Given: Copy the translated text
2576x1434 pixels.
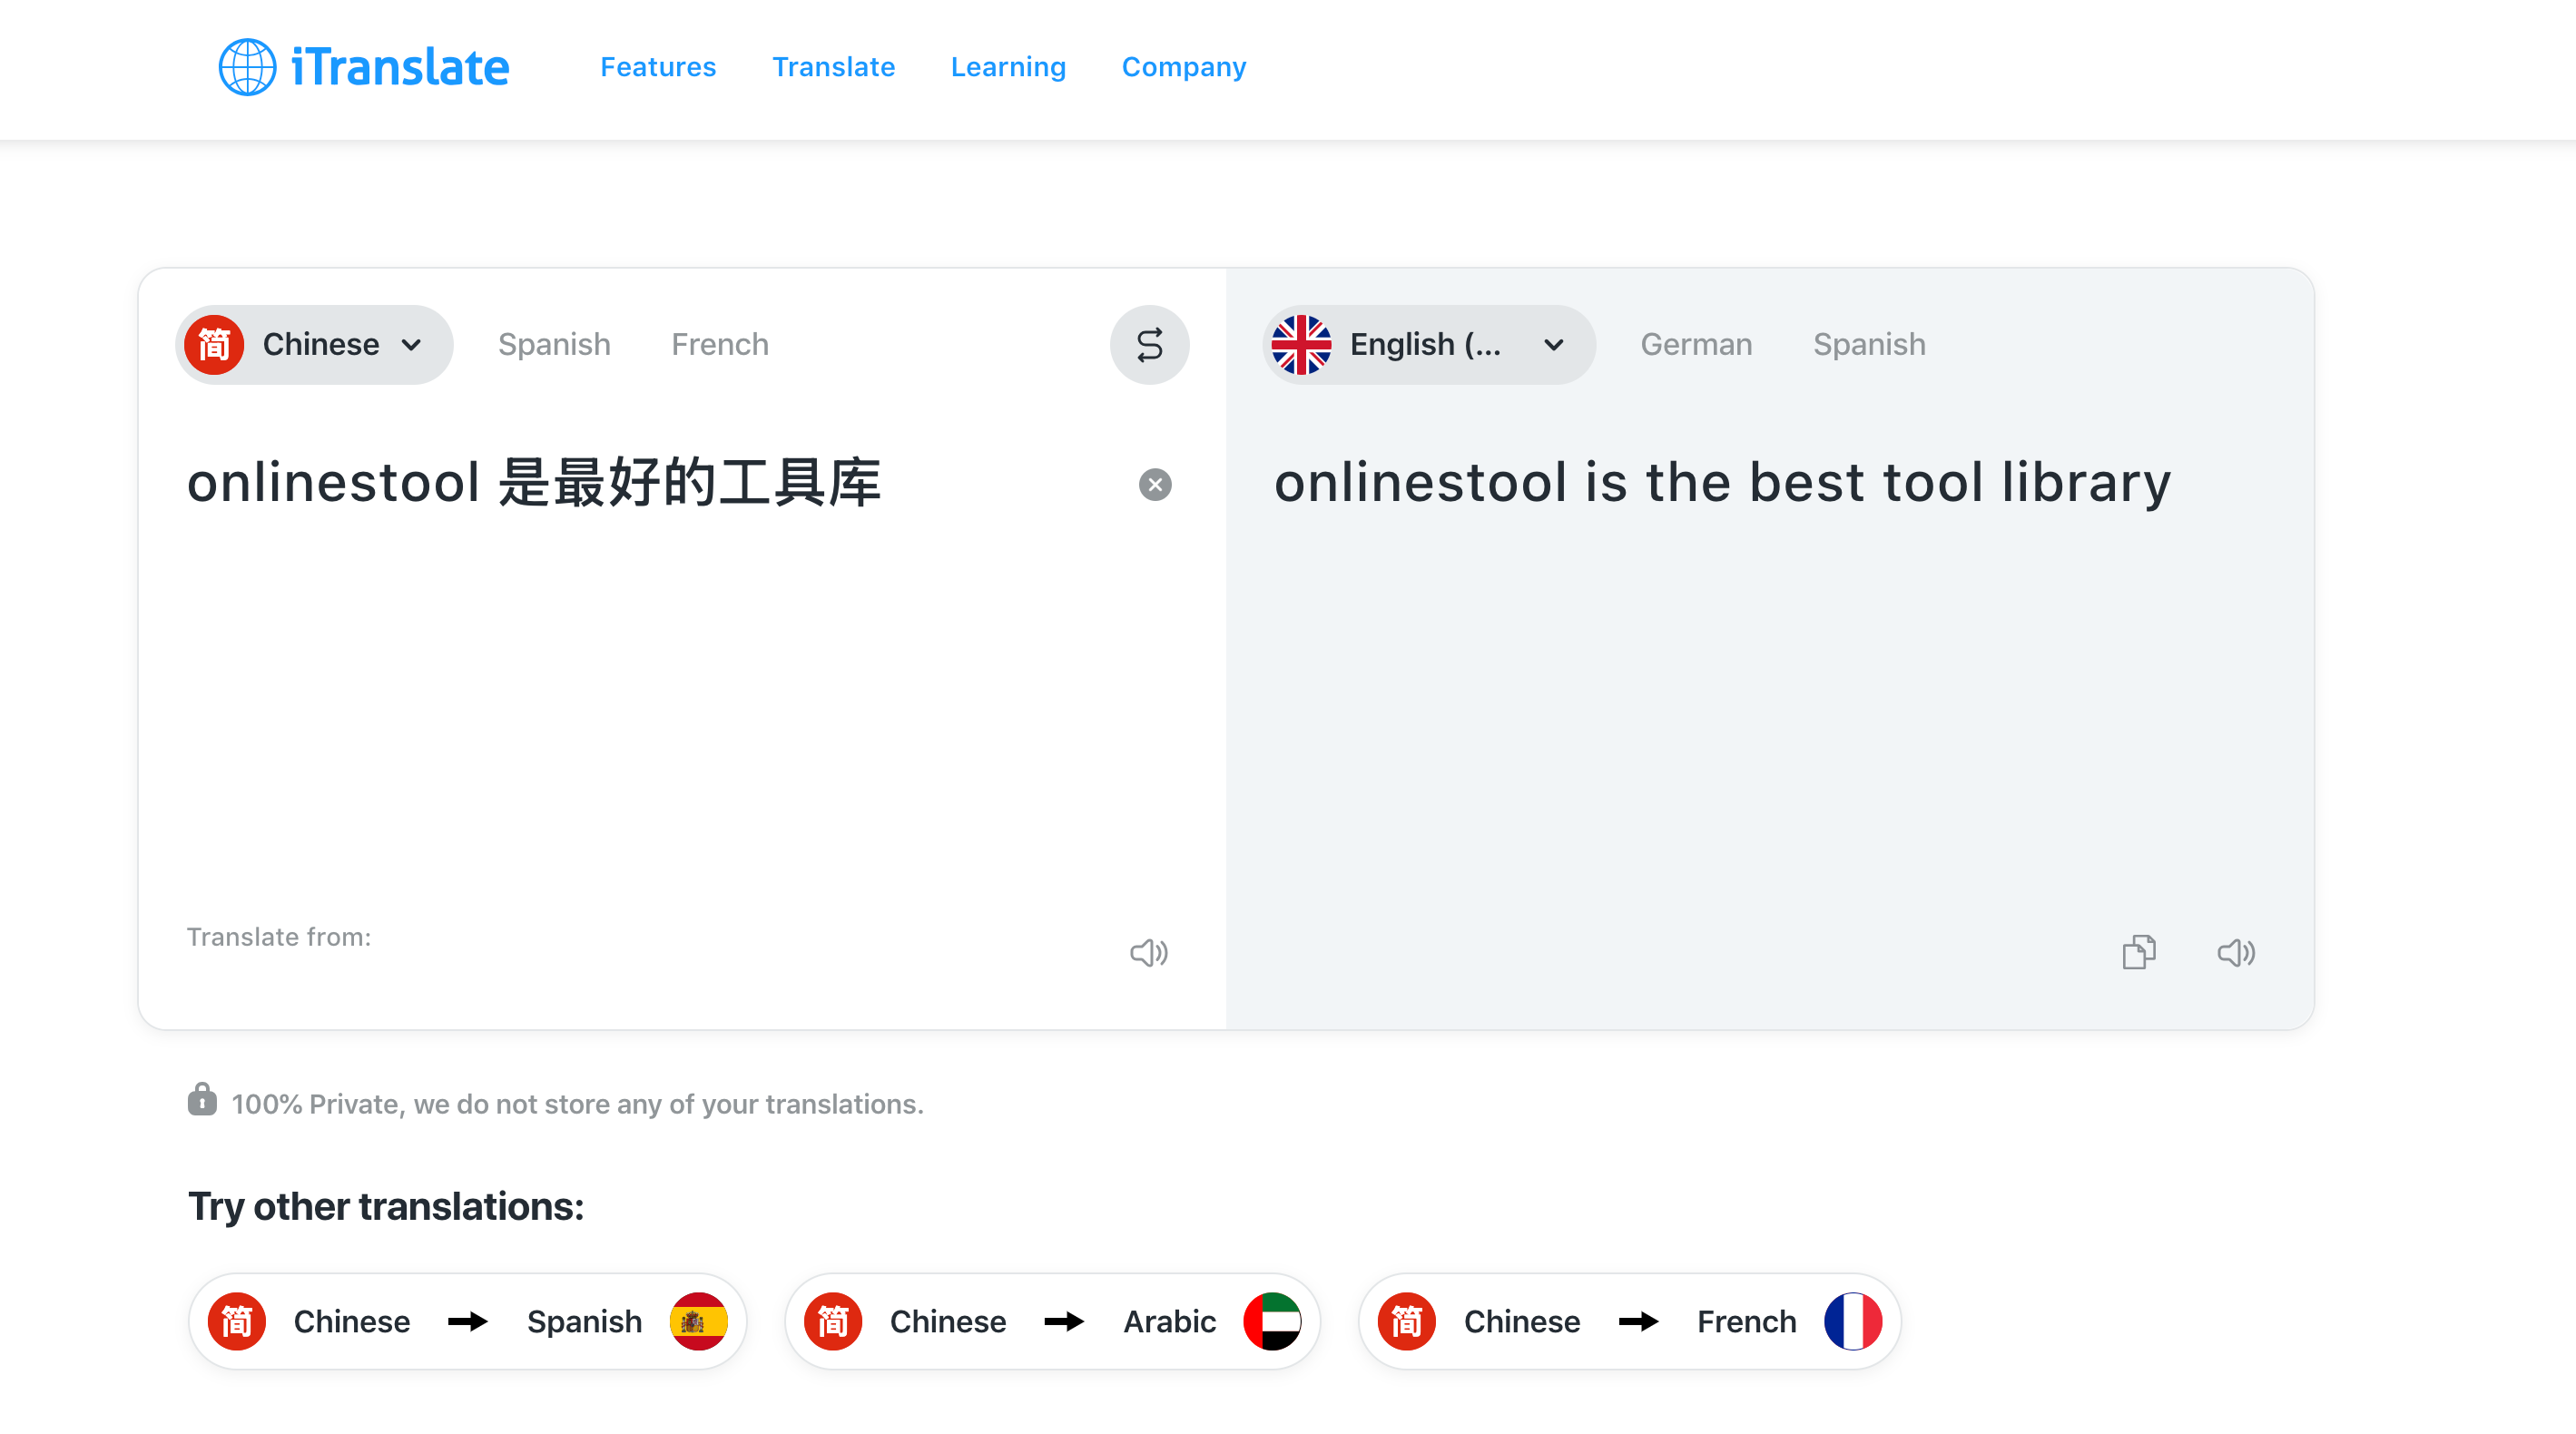Looking at the screenshot, I should point(2139,953).
